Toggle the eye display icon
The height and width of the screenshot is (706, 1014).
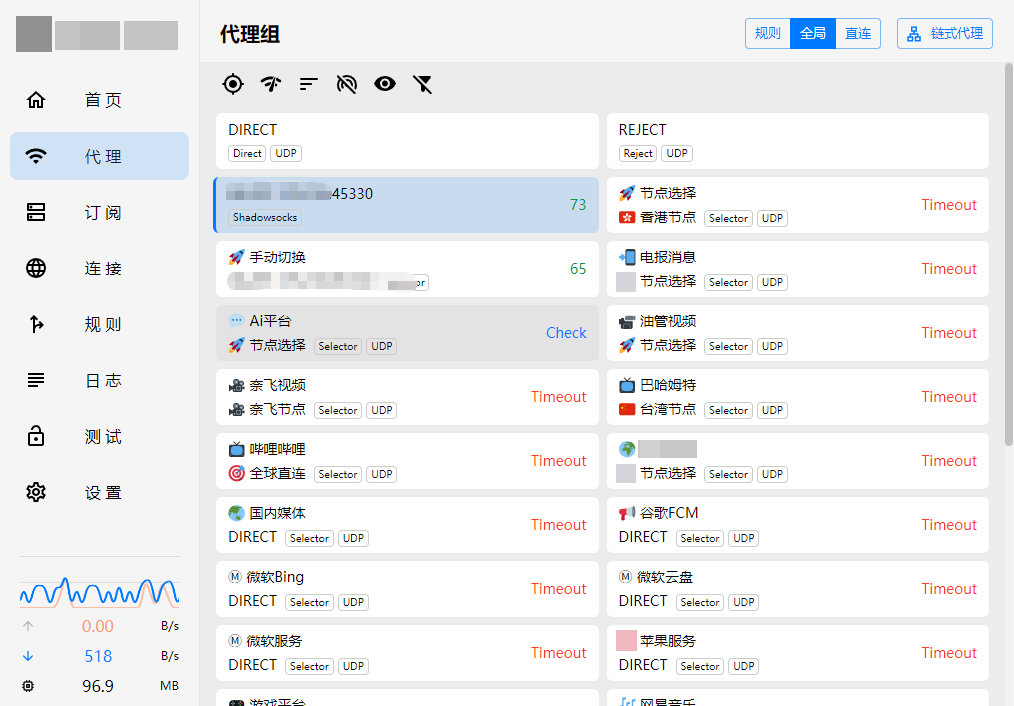[x=385, y=84]
